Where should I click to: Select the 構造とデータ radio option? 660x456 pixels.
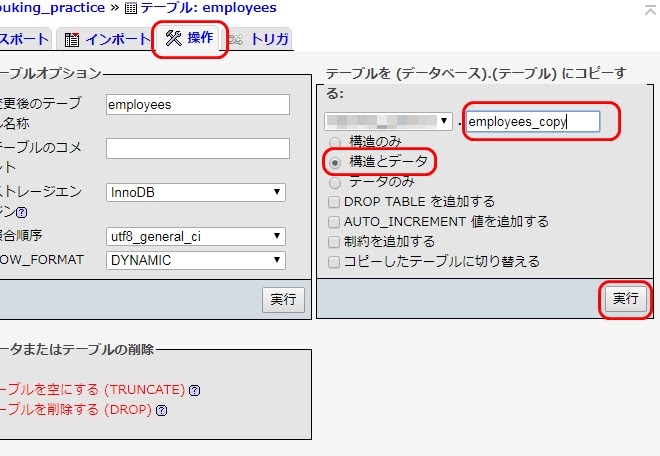click(x=335, y=163)
